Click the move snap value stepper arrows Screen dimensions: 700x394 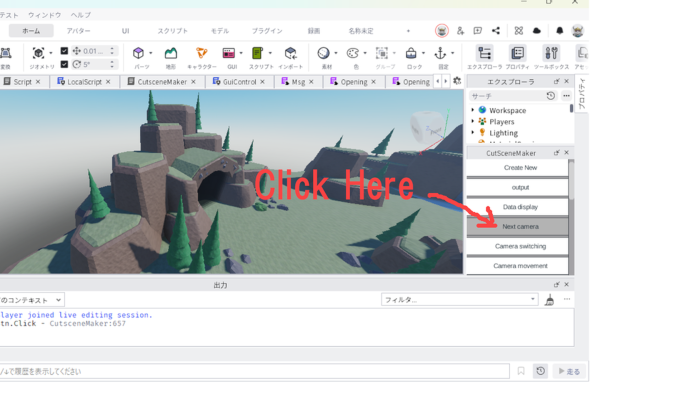[x=112, y=51]
